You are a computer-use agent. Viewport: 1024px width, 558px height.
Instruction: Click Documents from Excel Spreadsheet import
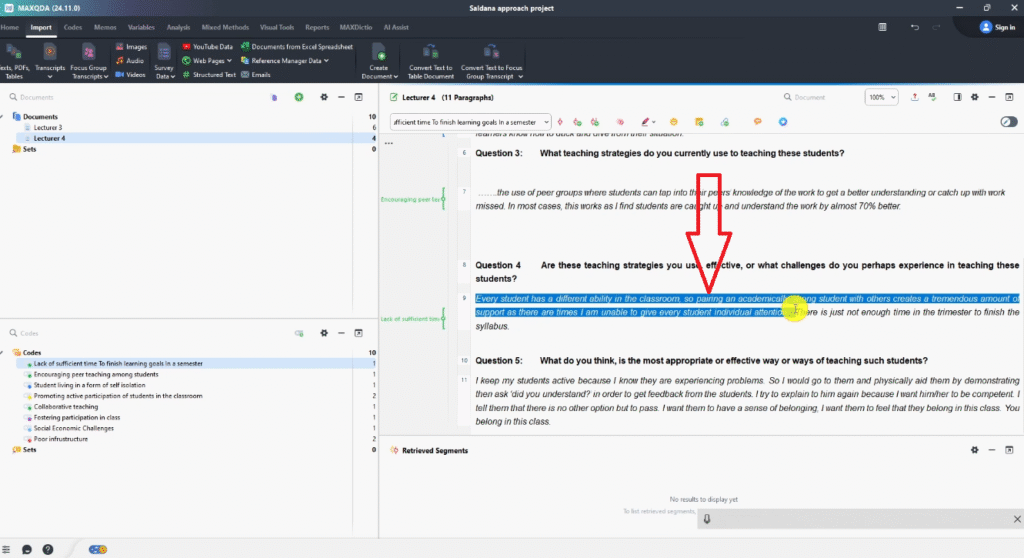tap(244, 47)
